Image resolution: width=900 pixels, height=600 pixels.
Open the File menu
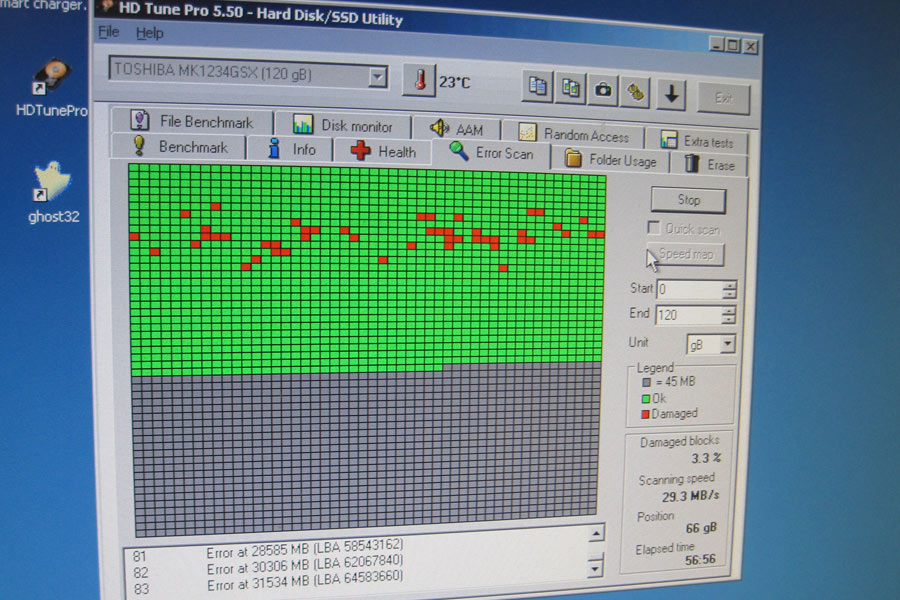pyautogui.click(x=108, y=32)
